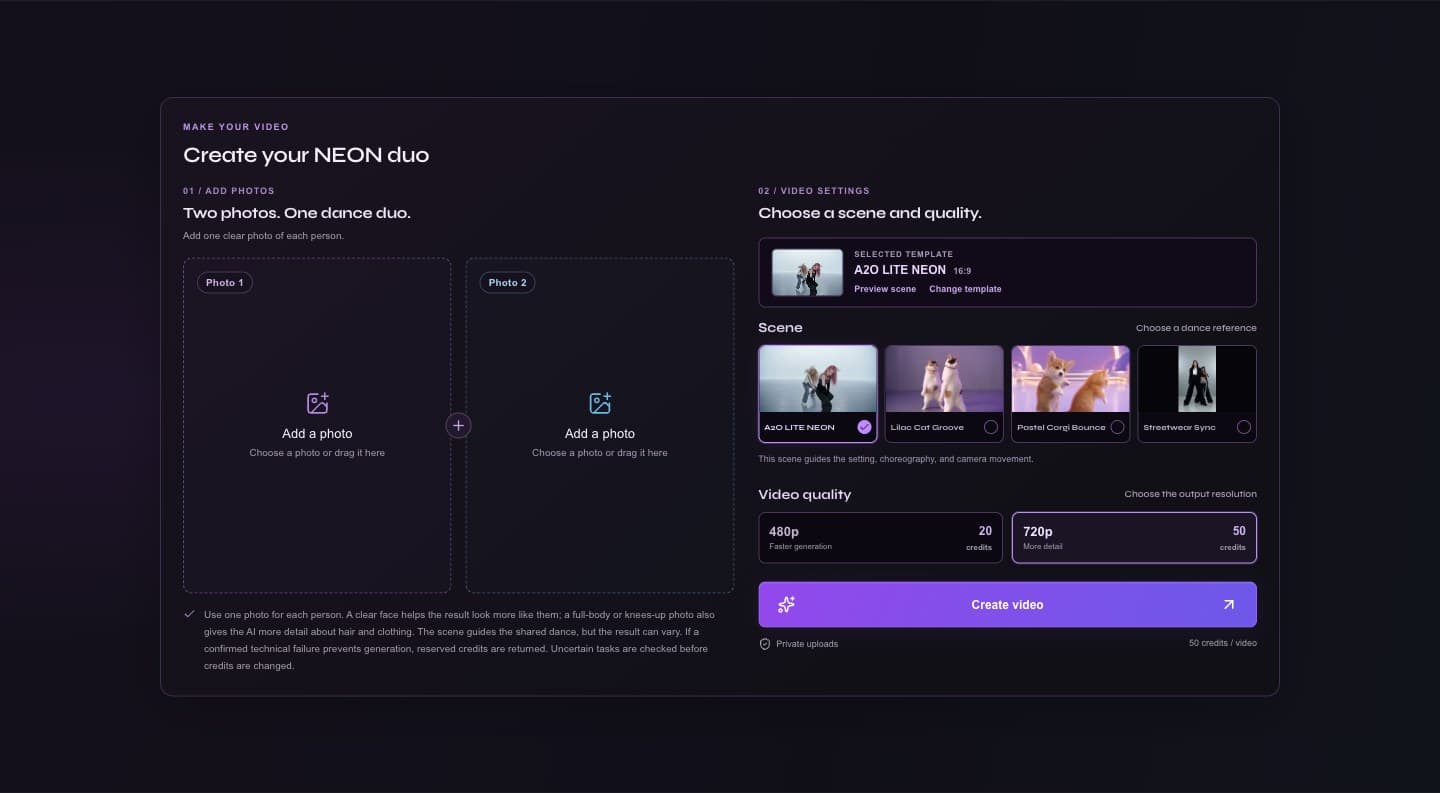Click the checkmark icon before the photo tips
Image resolution: width=1440 pixels, height=793 pixels.
click(x=190, y=614)
